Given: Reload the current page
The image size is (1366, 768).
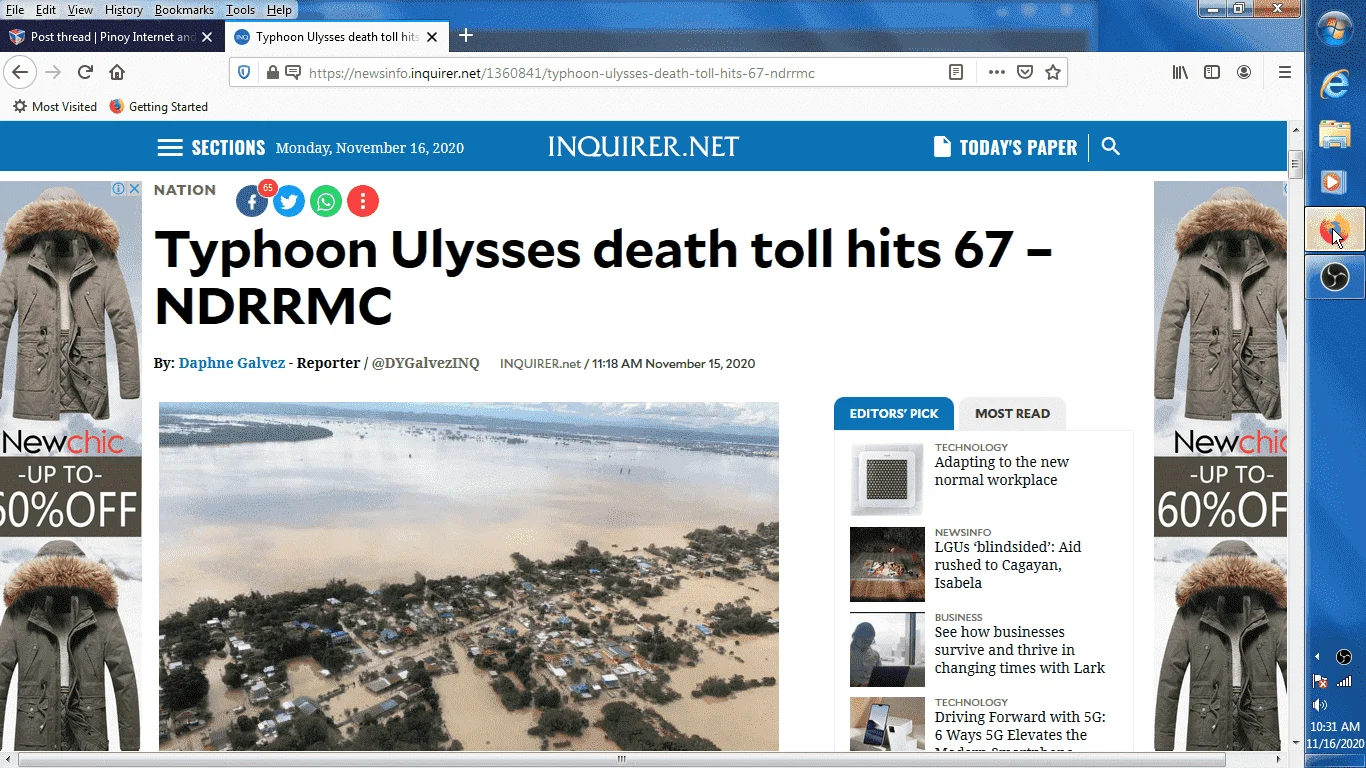Looking at the screenshot, I should pyautogui.click(x=85, y=72).
